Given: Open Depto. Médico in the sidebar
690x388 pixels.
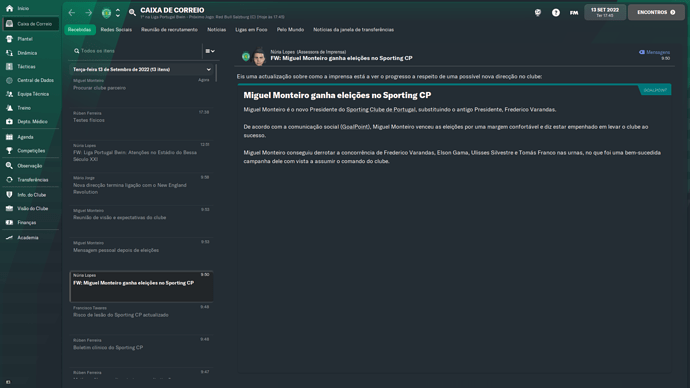Looking at the screenshot, I should click(x=30, y=121).
